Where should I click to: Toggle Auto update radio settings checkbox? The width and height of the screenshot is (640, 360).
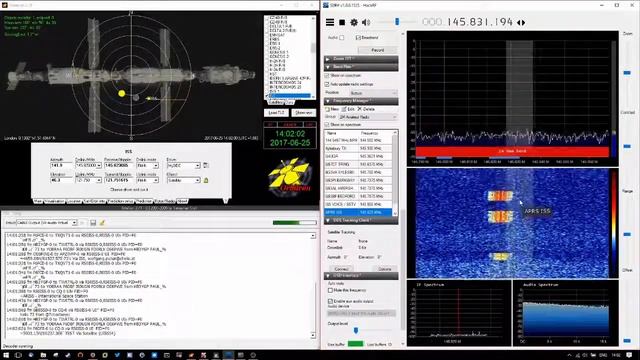327,84
